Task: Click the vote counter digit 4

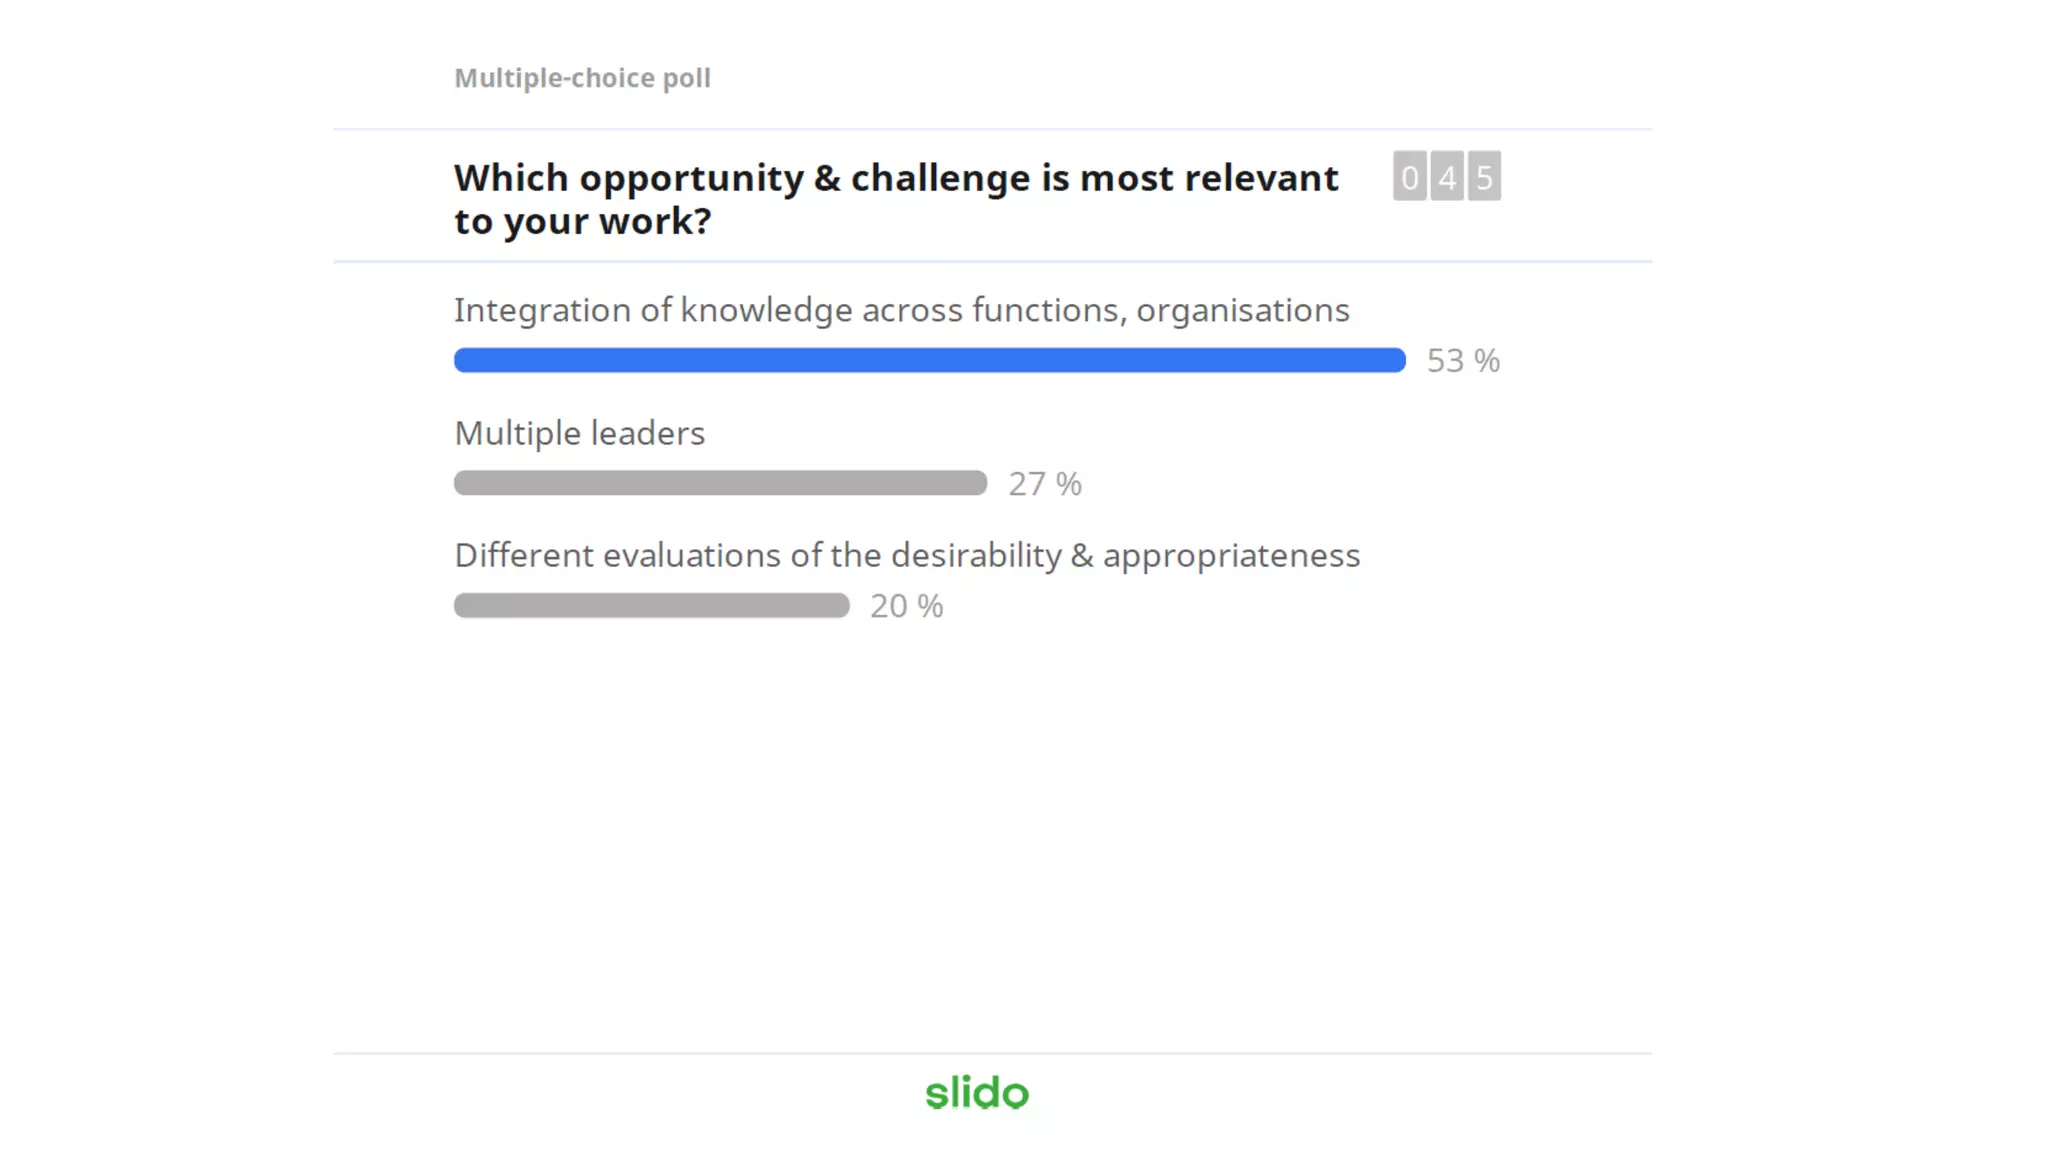Action: pyautogui.click(x=1447, y=177)
